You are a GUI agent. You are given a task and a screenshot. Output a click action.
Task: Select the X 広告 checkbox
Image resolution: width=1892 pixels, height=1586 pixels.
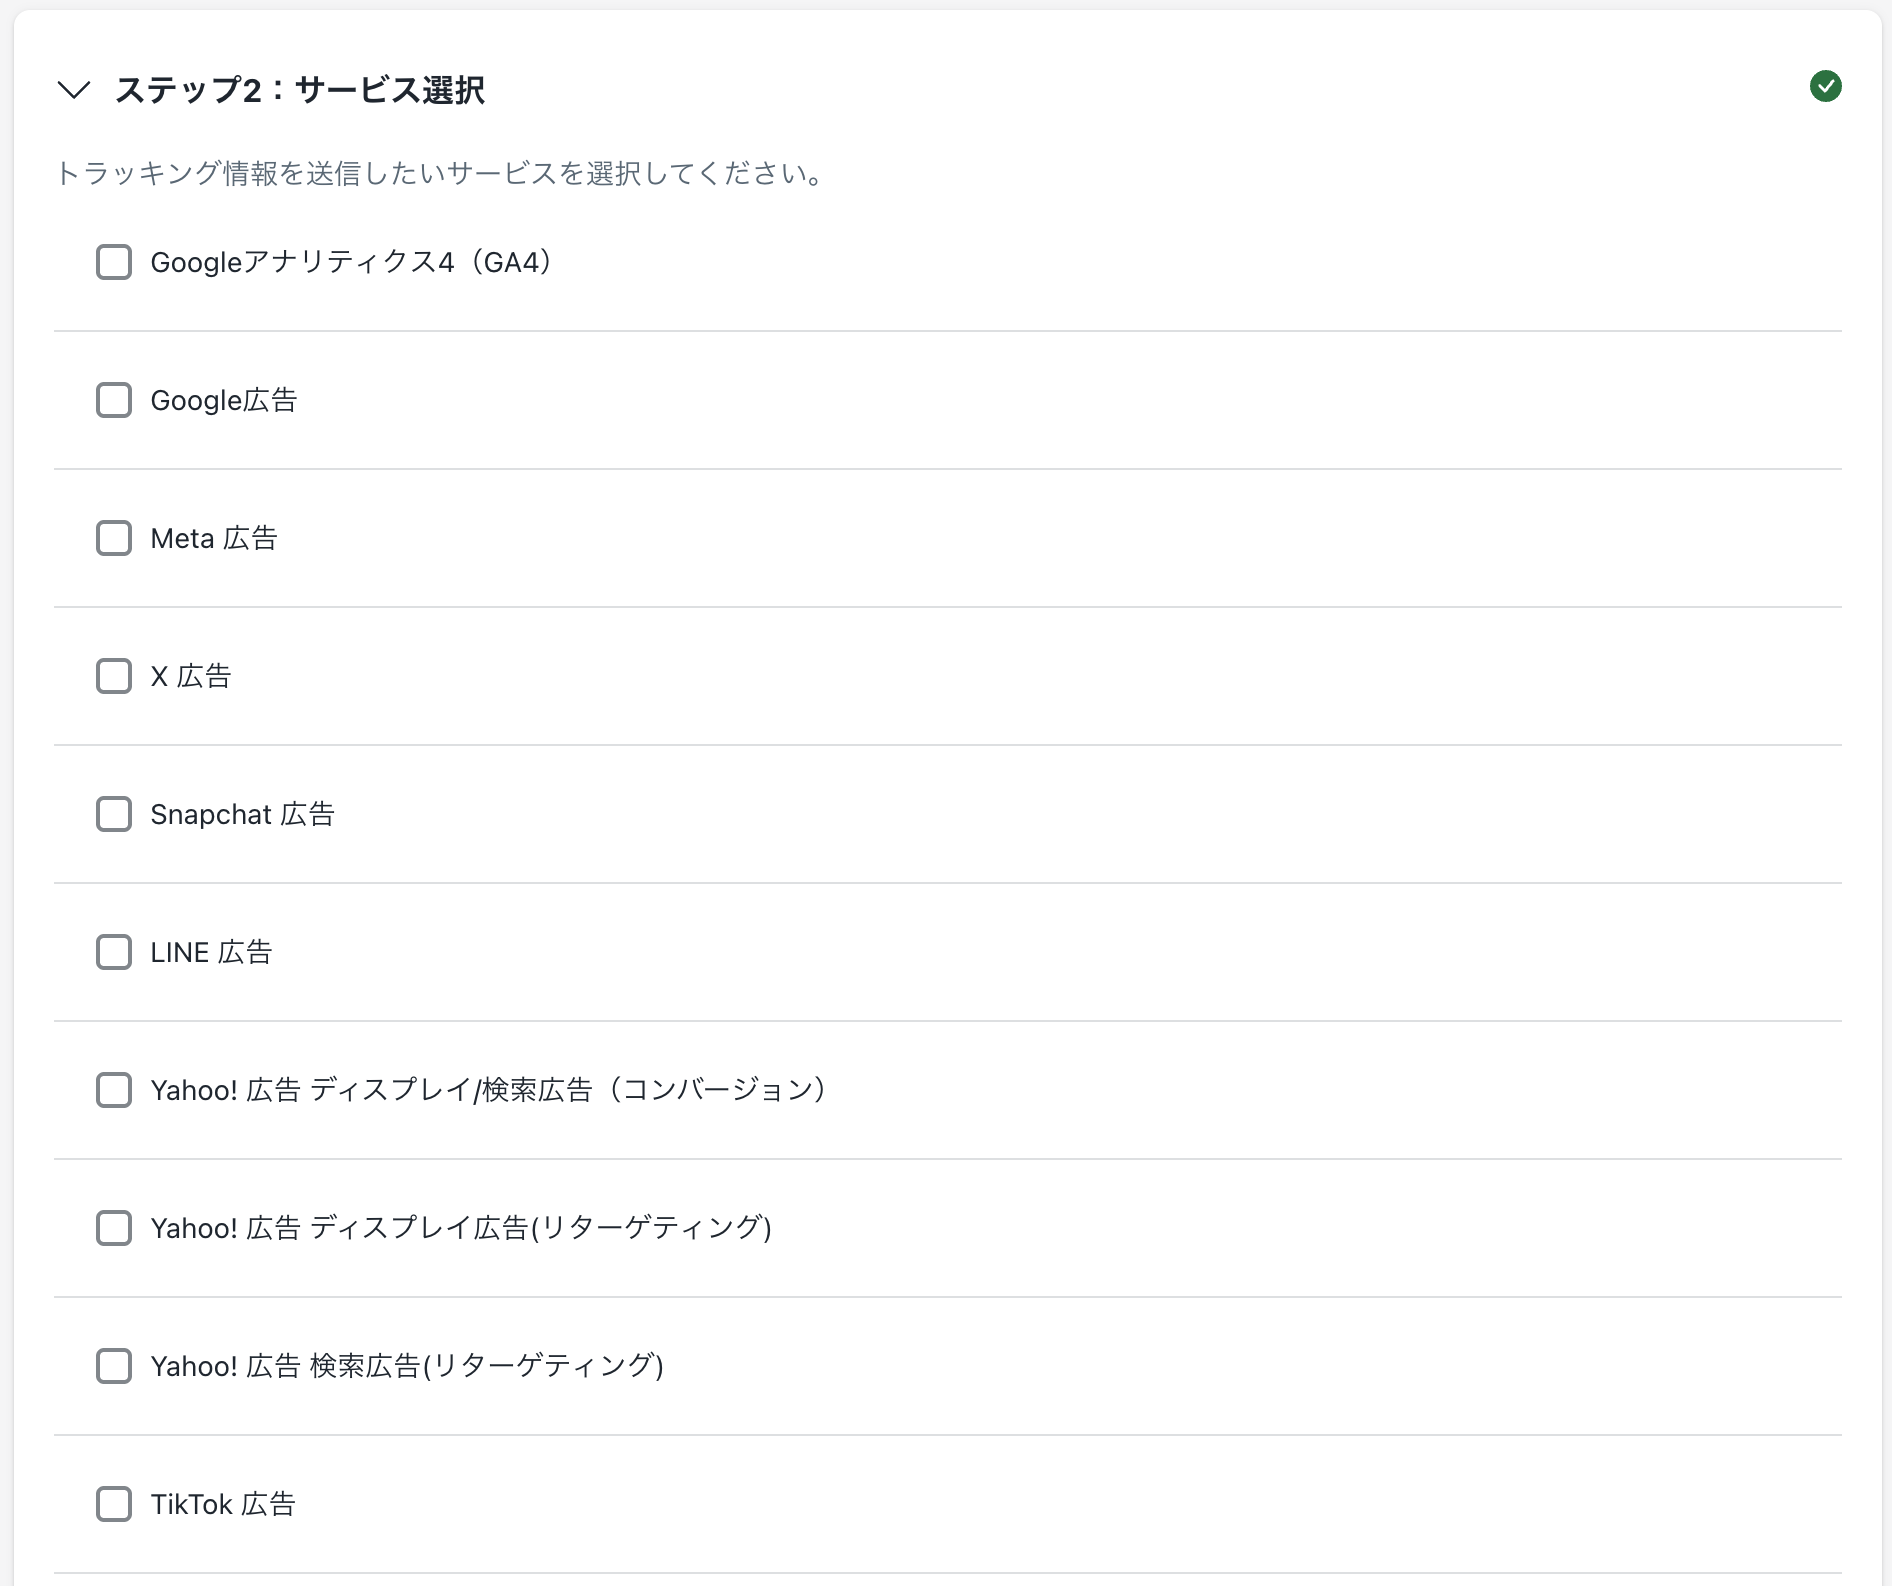[114, 676]
